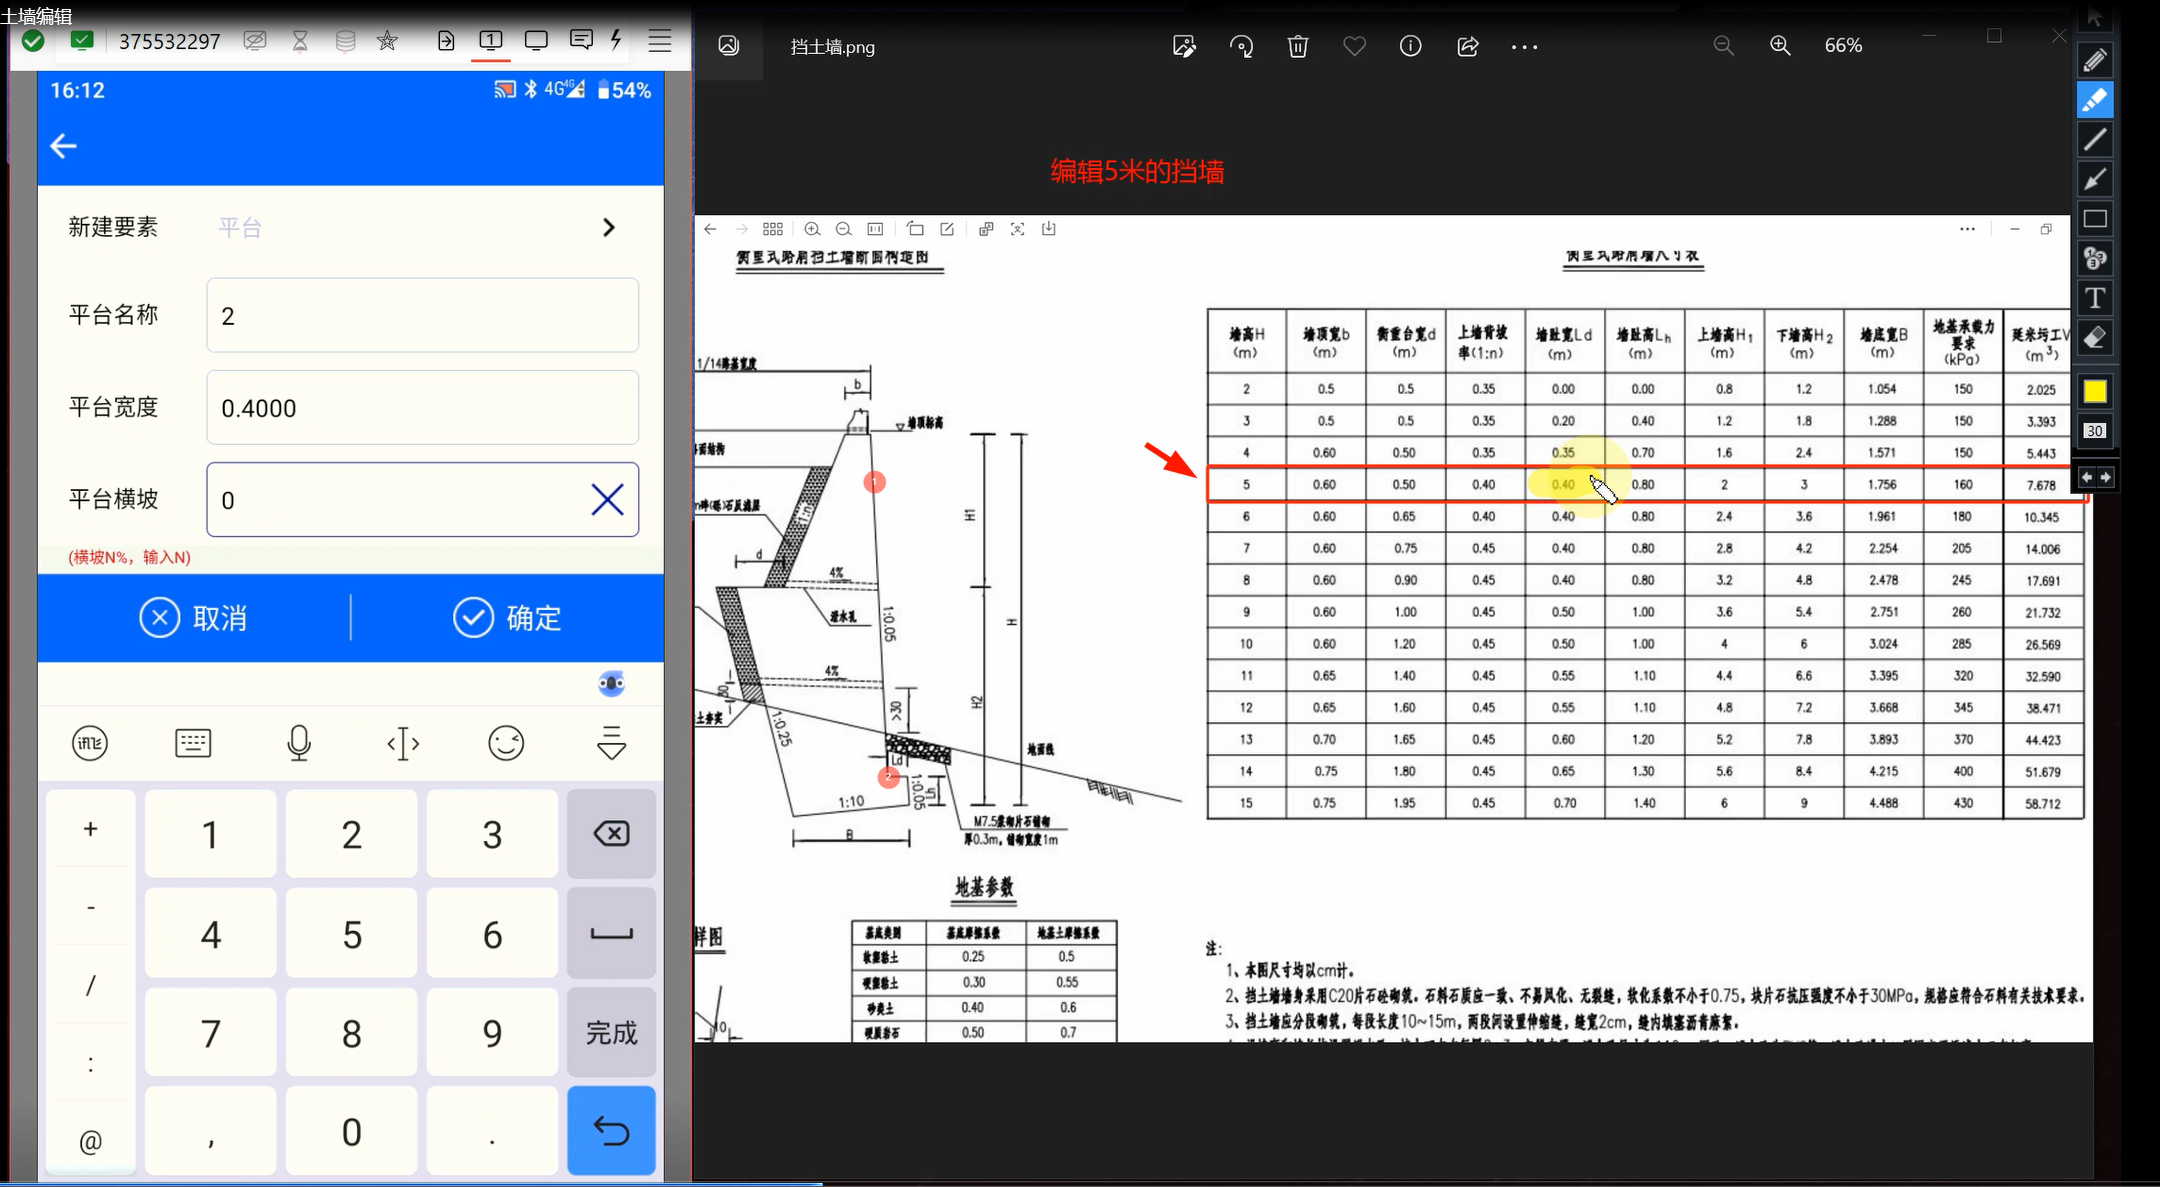Click the annotation redo right arrow
Screen dimensions: 2160x1187
coord(2105,478)
